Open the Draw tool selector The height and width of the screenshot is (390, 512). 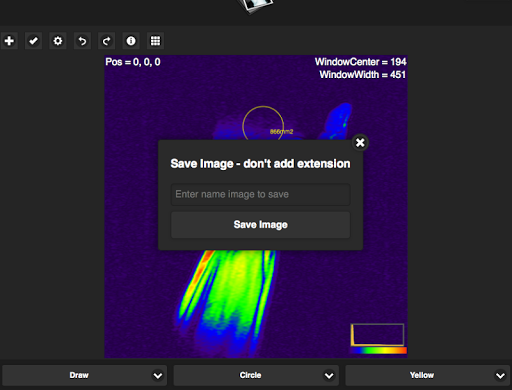point(84,375)
